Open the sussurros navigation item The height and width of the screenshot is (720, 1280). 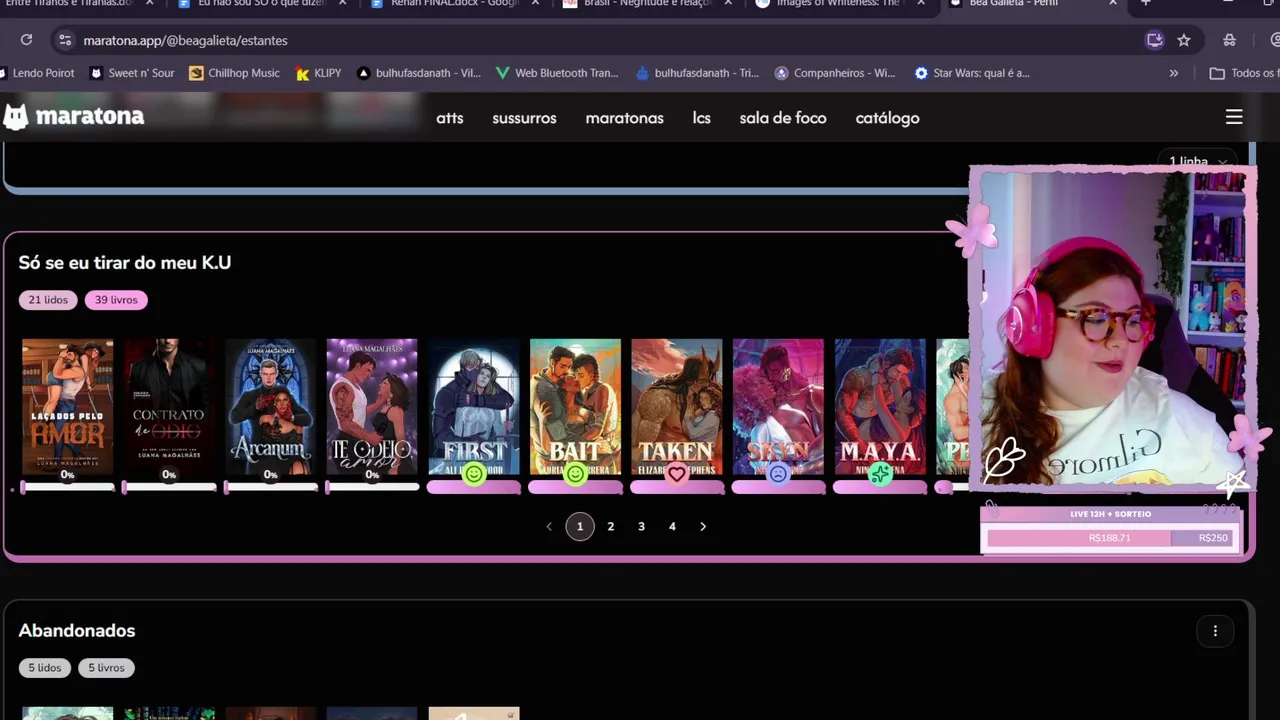[x=524, y=118]
